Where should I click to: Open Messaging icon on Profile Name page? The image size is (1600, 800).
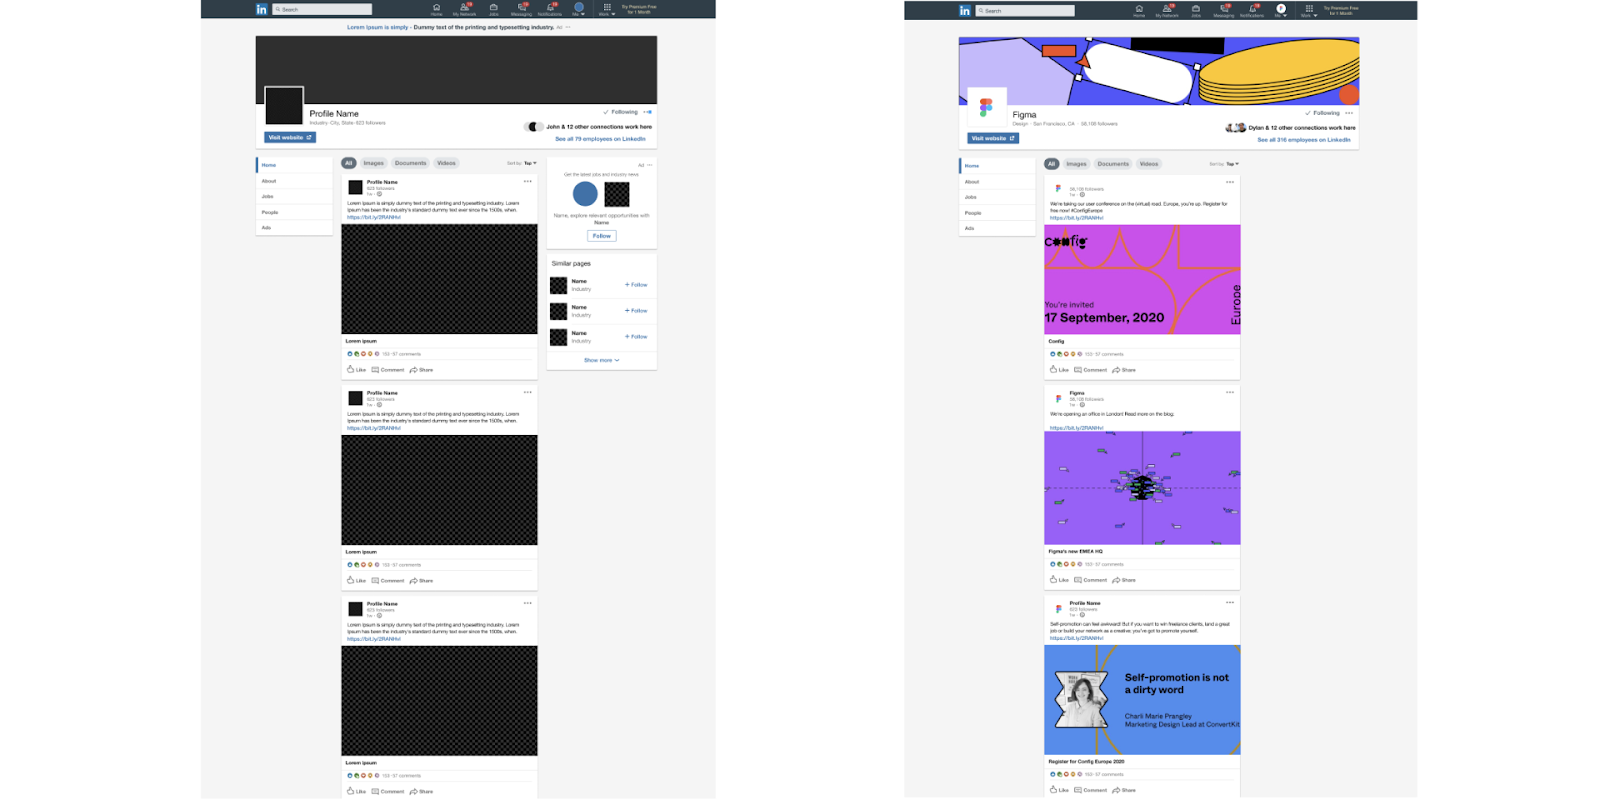(x=521, y=9)
